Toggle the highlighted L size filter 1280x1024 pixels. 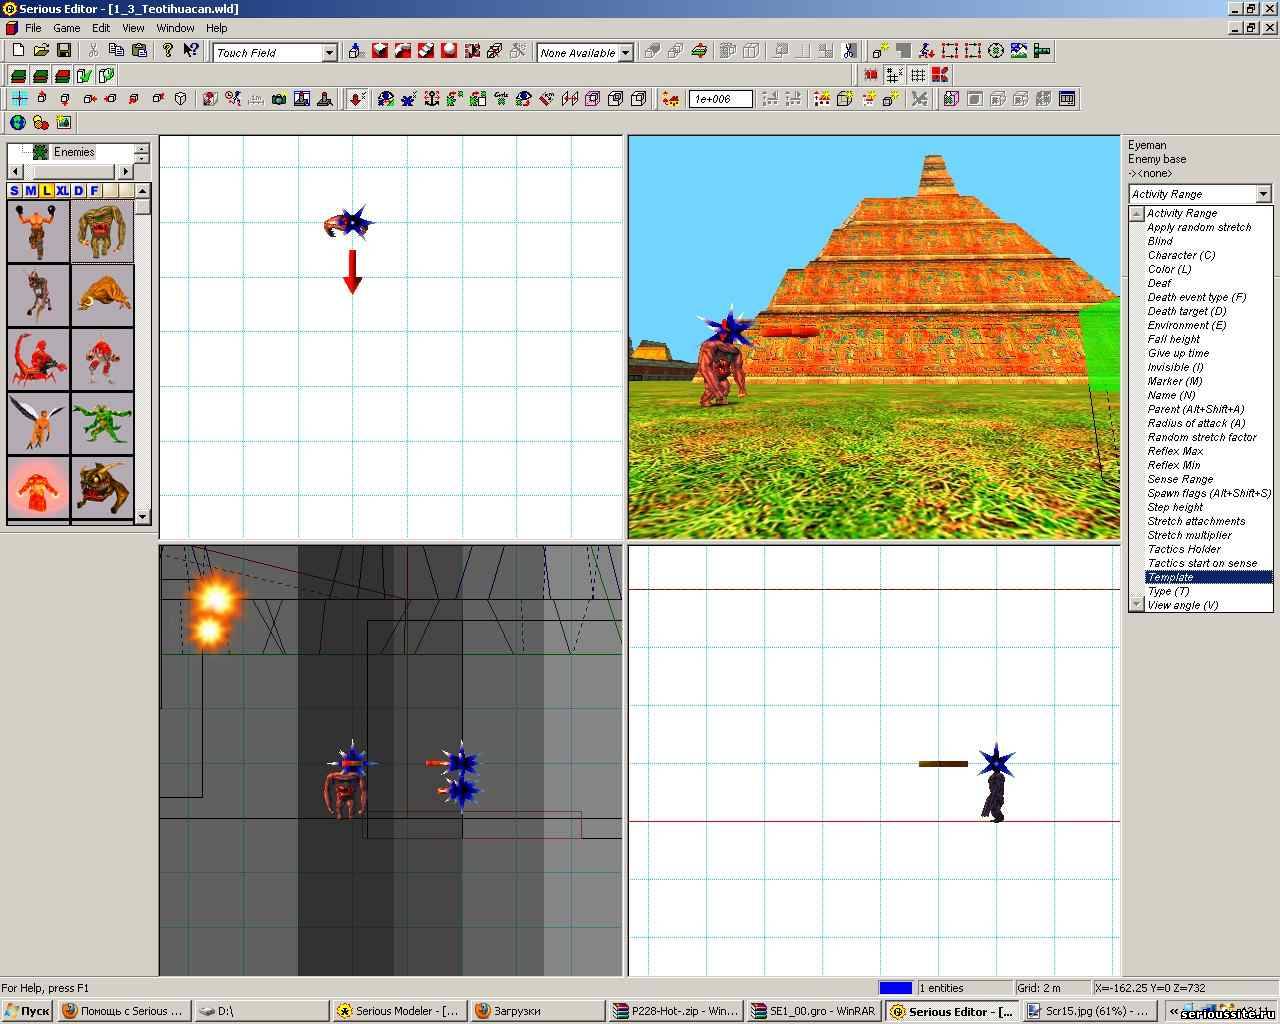pos(46,191)
